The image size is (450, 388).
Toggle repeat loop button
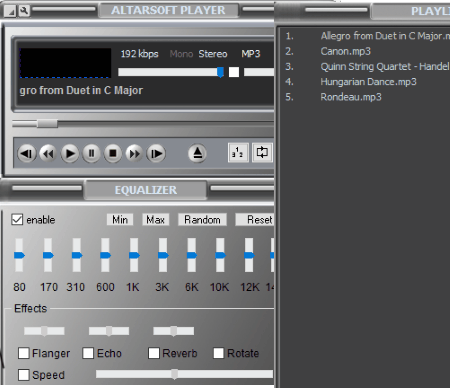(262, 153)
